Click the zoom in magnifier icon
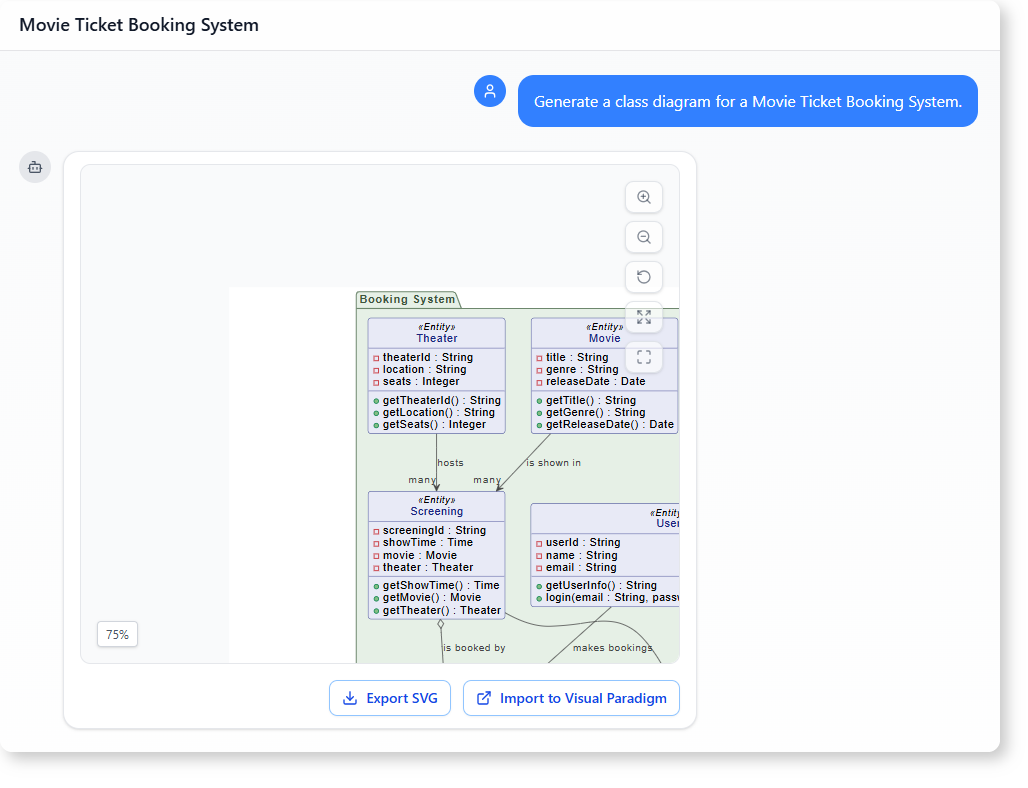 pos(644,198)
